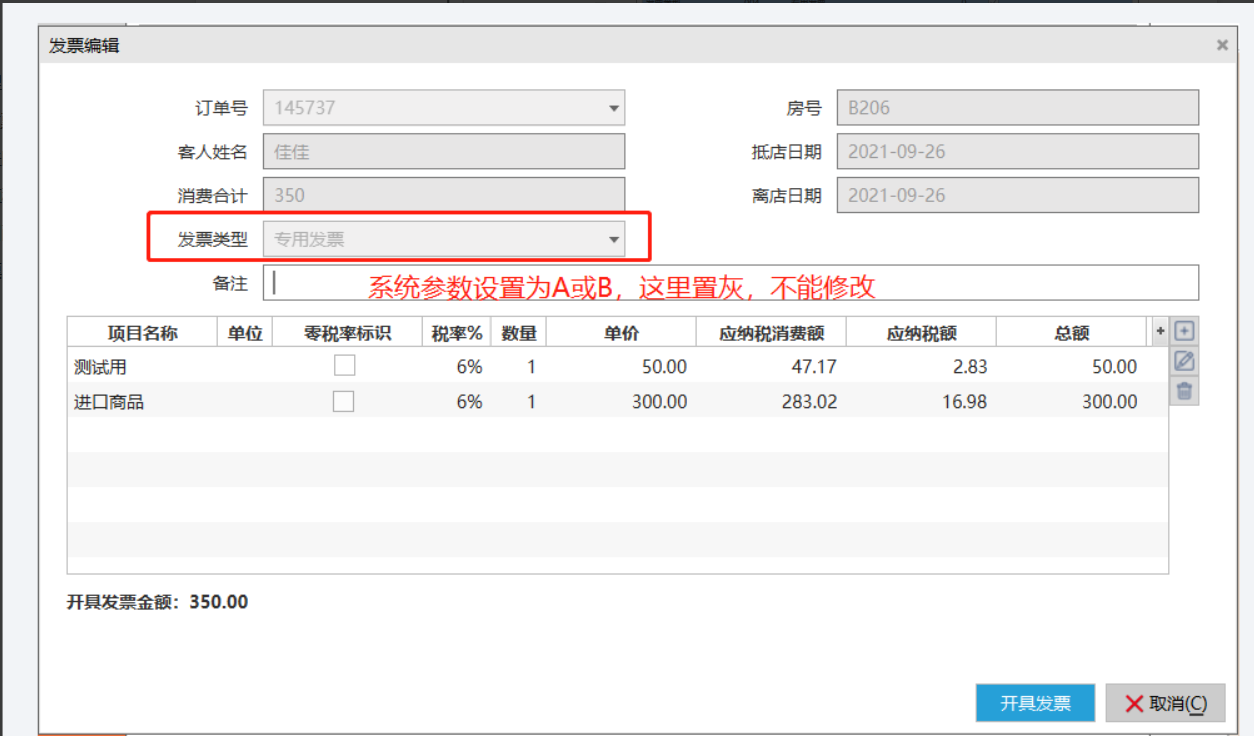The width and height of the screenshot is (1254, 736).
Task: Expand the 订单号 dropdown
Action: coord(612,108)
